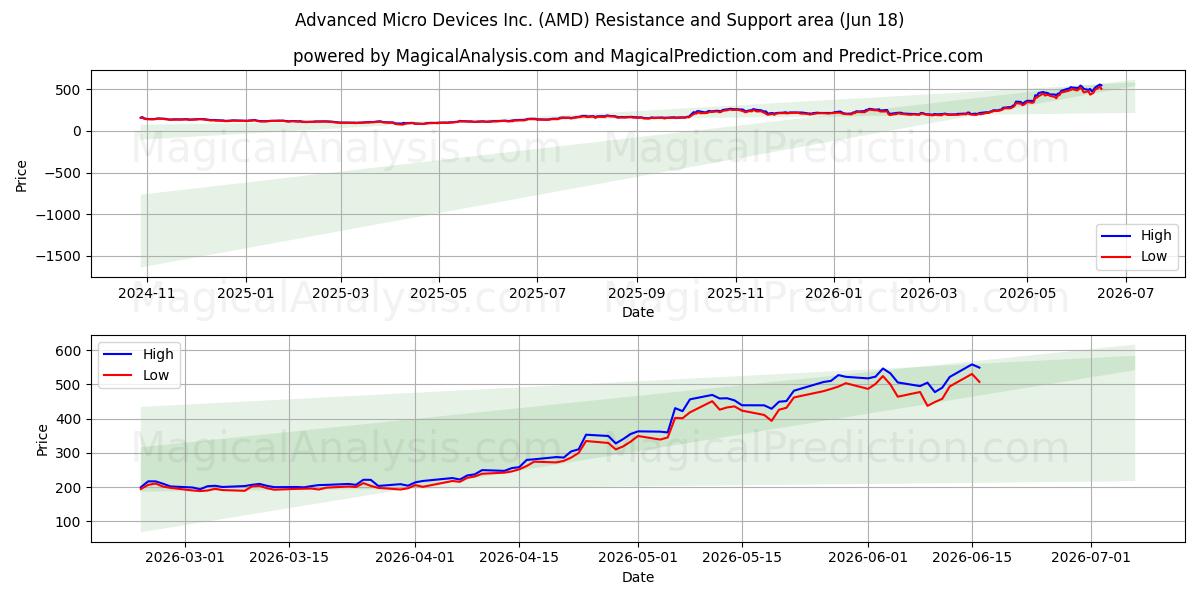
Task: Click the '500' price tick in upper chart
Action: click(x=70, y=90)
